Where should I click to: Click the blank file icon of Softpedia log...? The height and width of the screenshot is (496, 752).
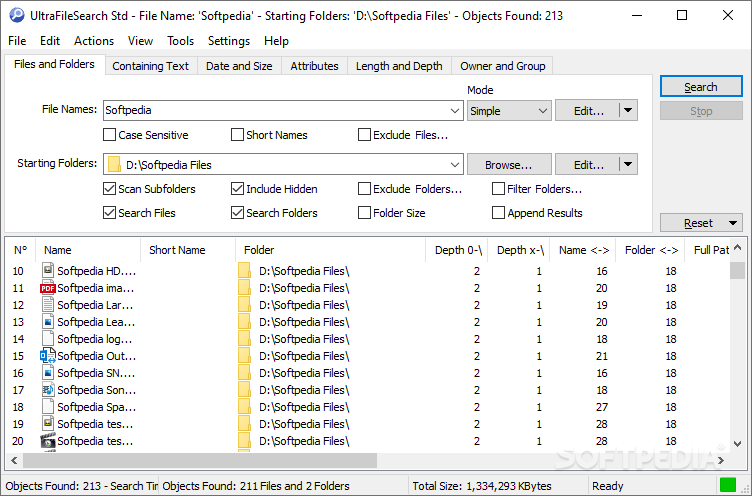coord(47,339)
